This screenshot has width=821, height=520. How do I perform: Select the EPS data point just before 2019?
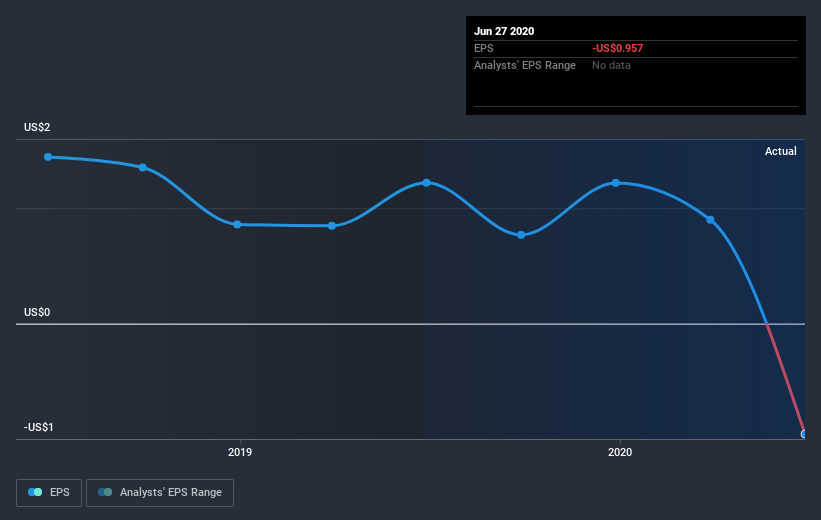tap(237, 225)
